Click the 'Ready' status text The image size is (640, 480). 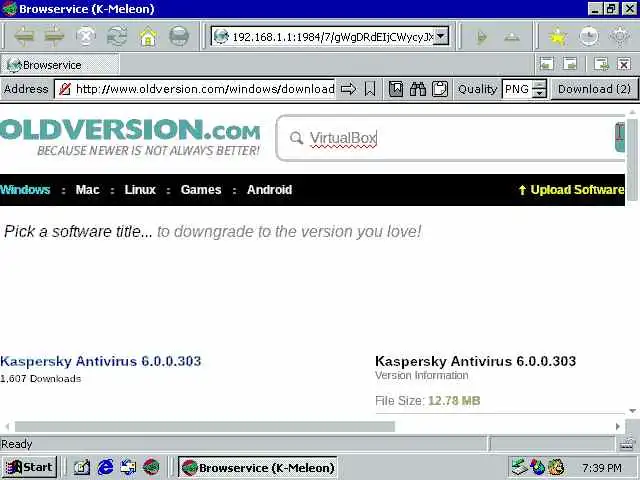(x=16, y=444)
